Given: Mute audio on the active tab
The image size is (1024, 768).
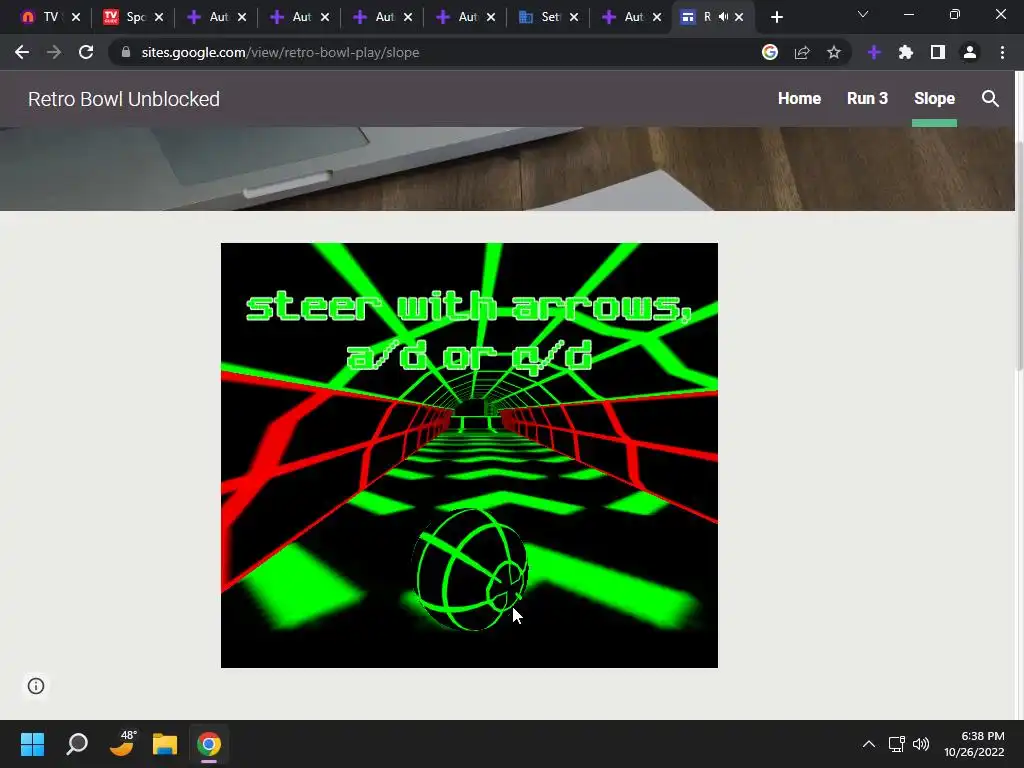Looking at the screenshot, I should [x=723, y=17].
